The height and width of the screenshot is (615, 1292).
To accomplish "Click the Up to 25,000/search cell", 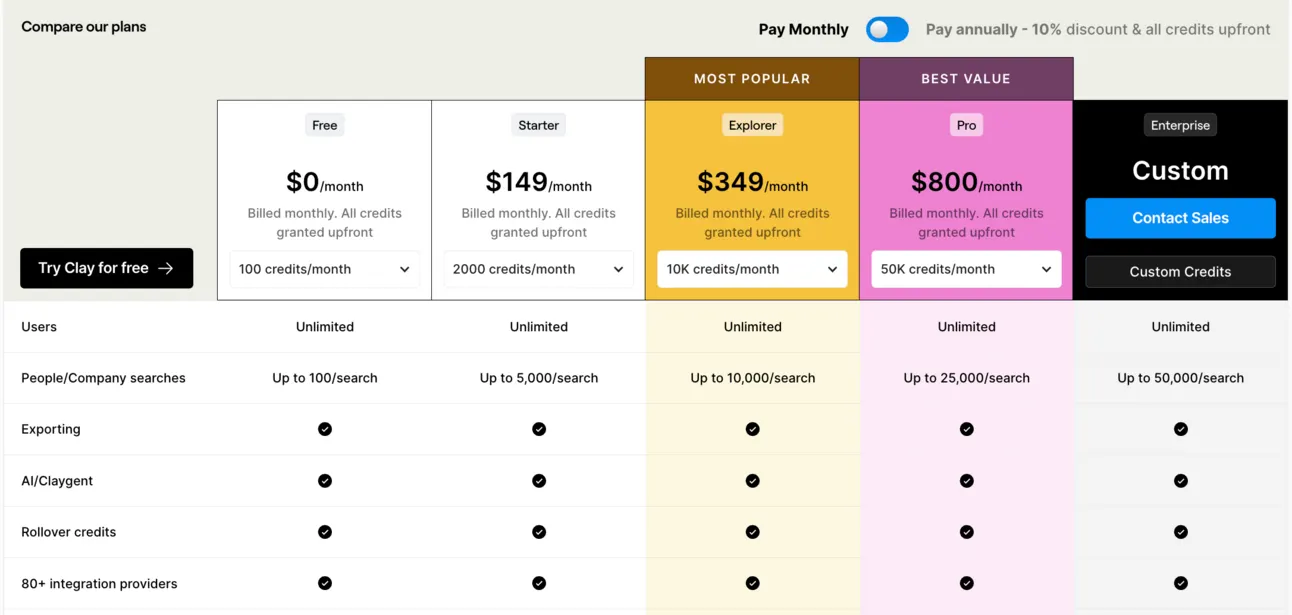I will [967, 378].
